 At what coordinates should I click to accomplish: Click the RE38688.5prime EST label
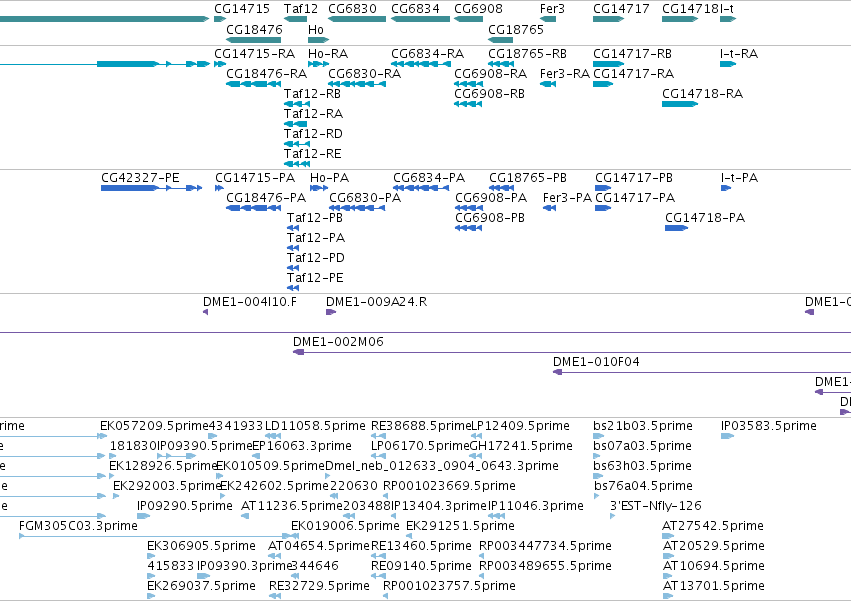(x=421, y=426)
